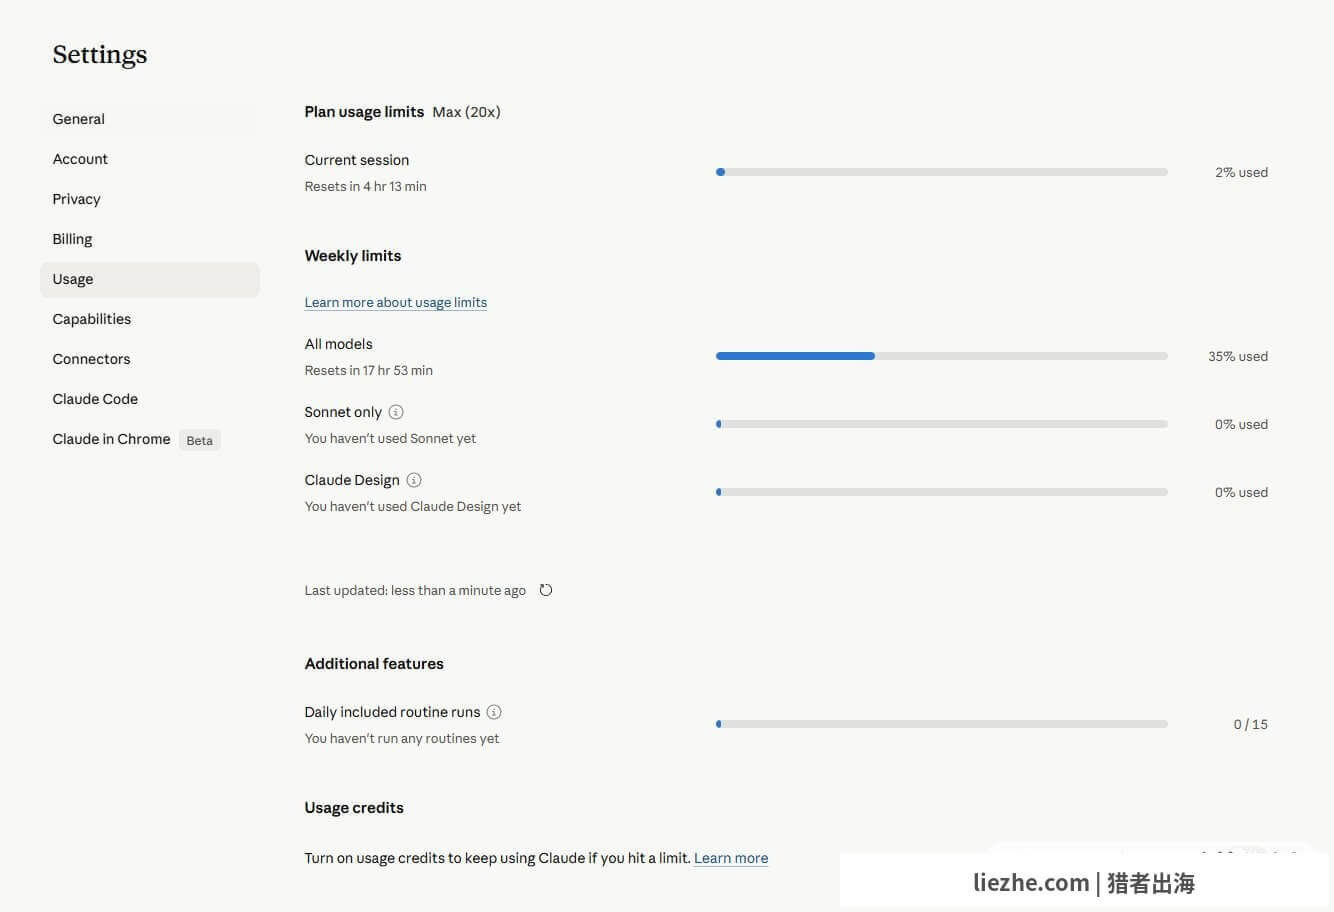1334x912 pixels.
Task: Click the '0% used' value for Sonnet only
Action: click(x=1241, y=424)
